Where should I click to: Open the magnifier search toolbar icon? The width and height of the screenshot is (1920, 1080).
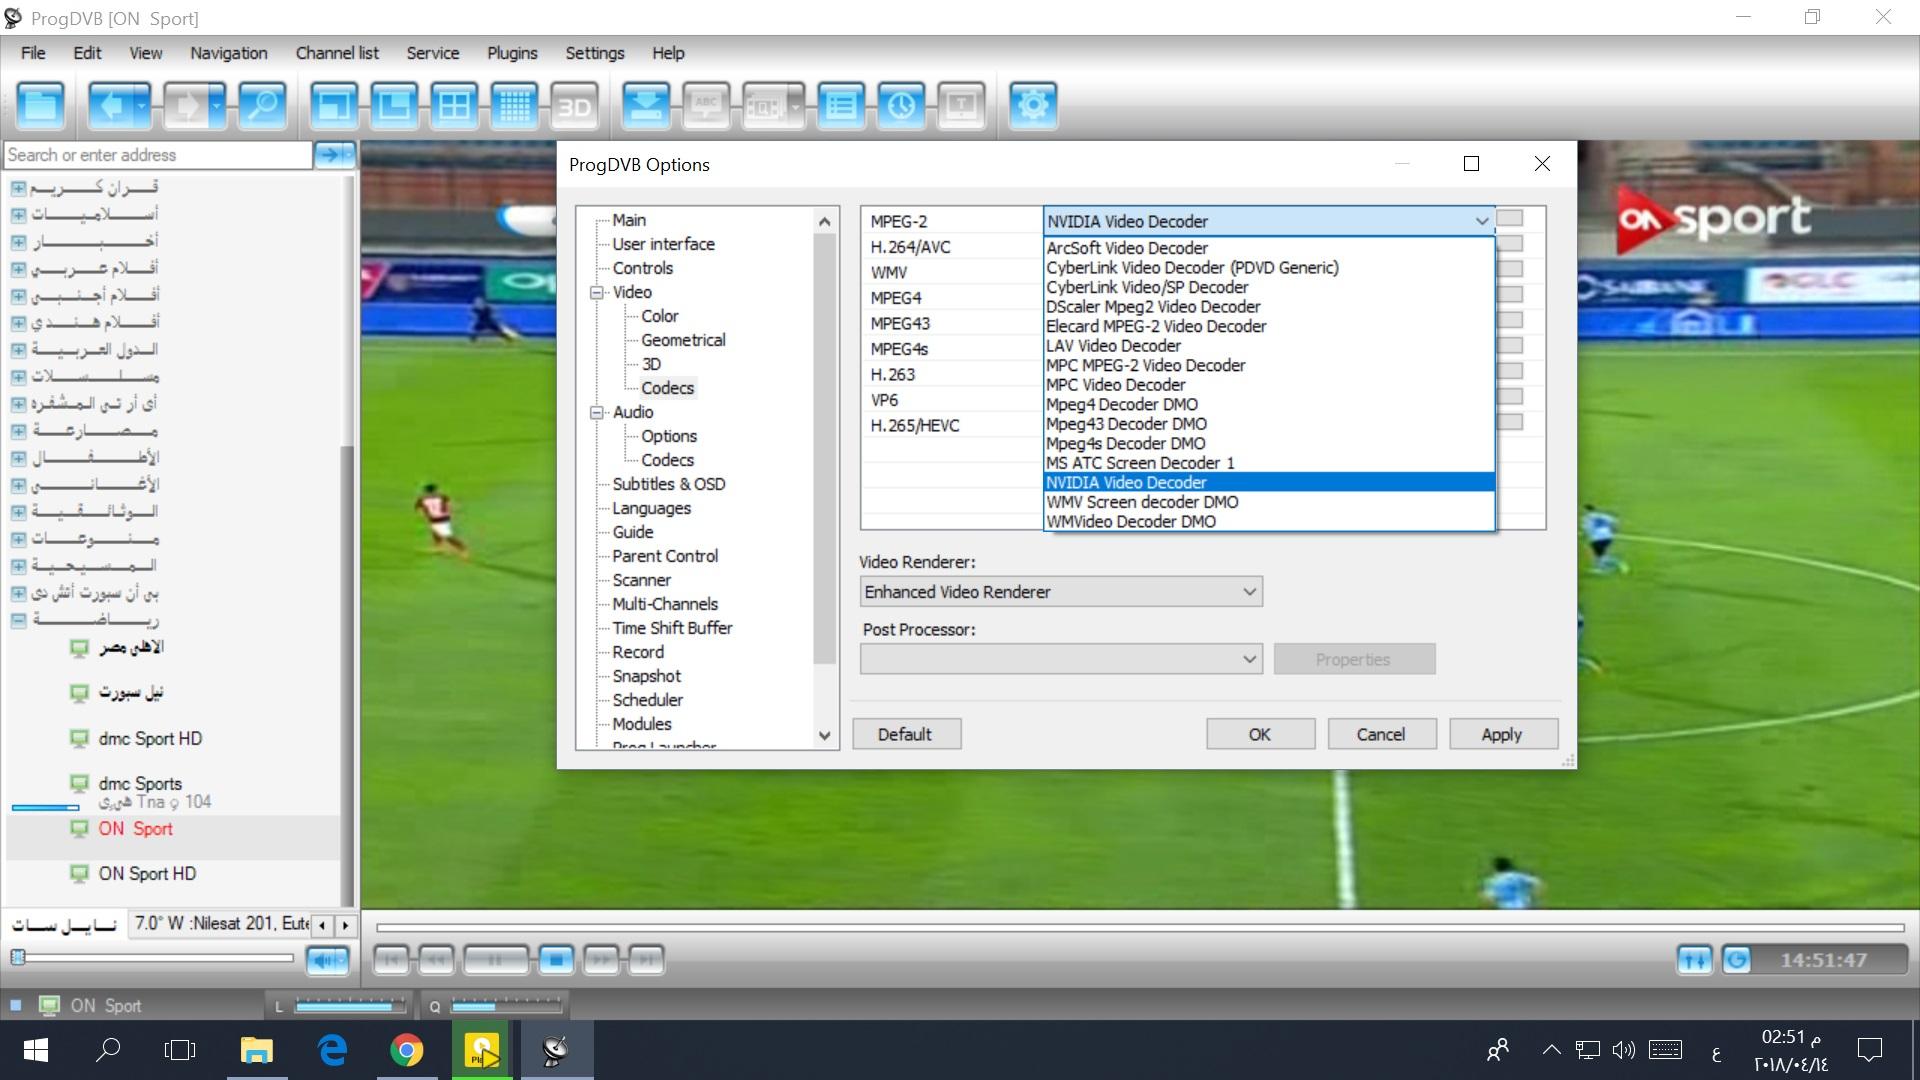click(x=263, y=105)
